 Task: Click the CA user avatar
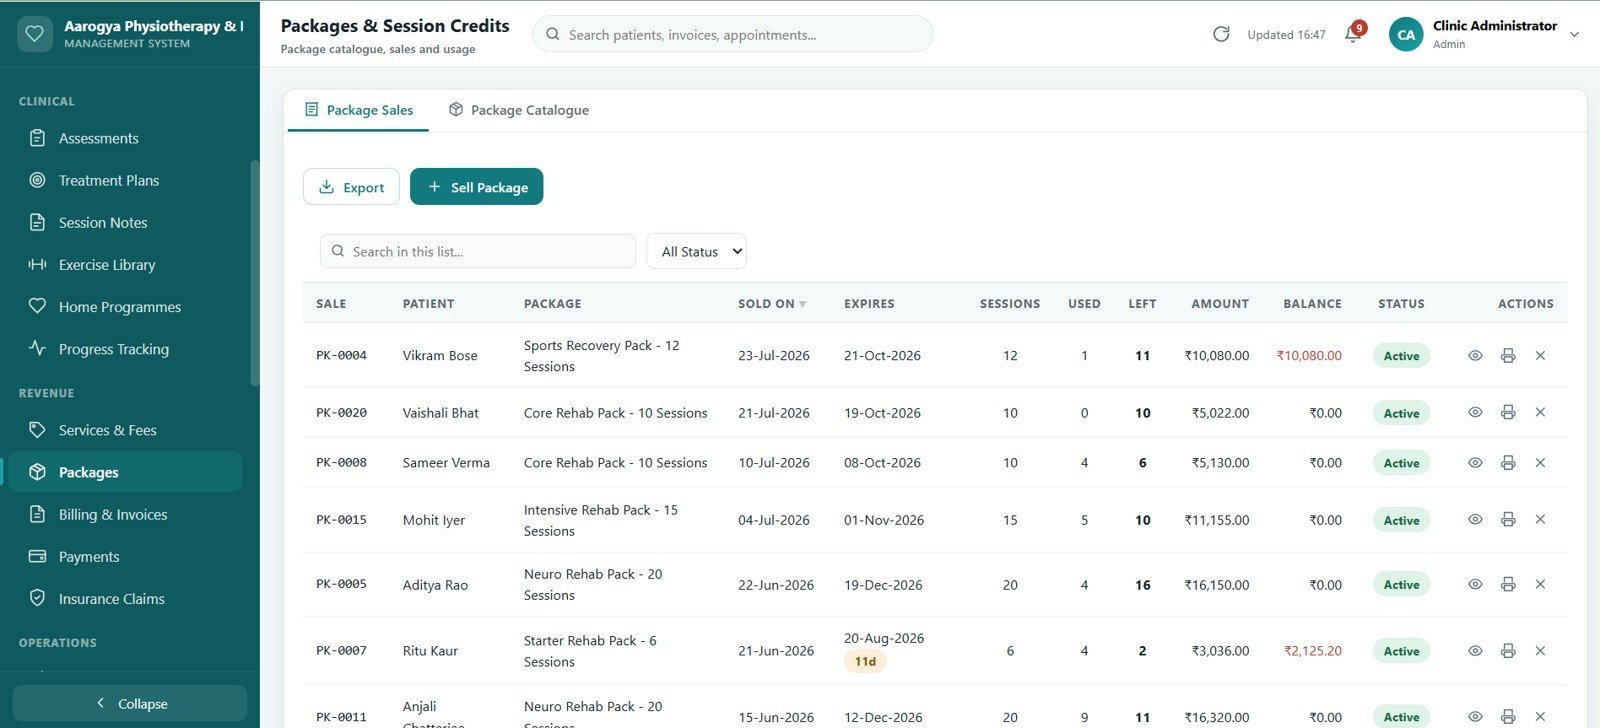click(x=1406, y=34)
